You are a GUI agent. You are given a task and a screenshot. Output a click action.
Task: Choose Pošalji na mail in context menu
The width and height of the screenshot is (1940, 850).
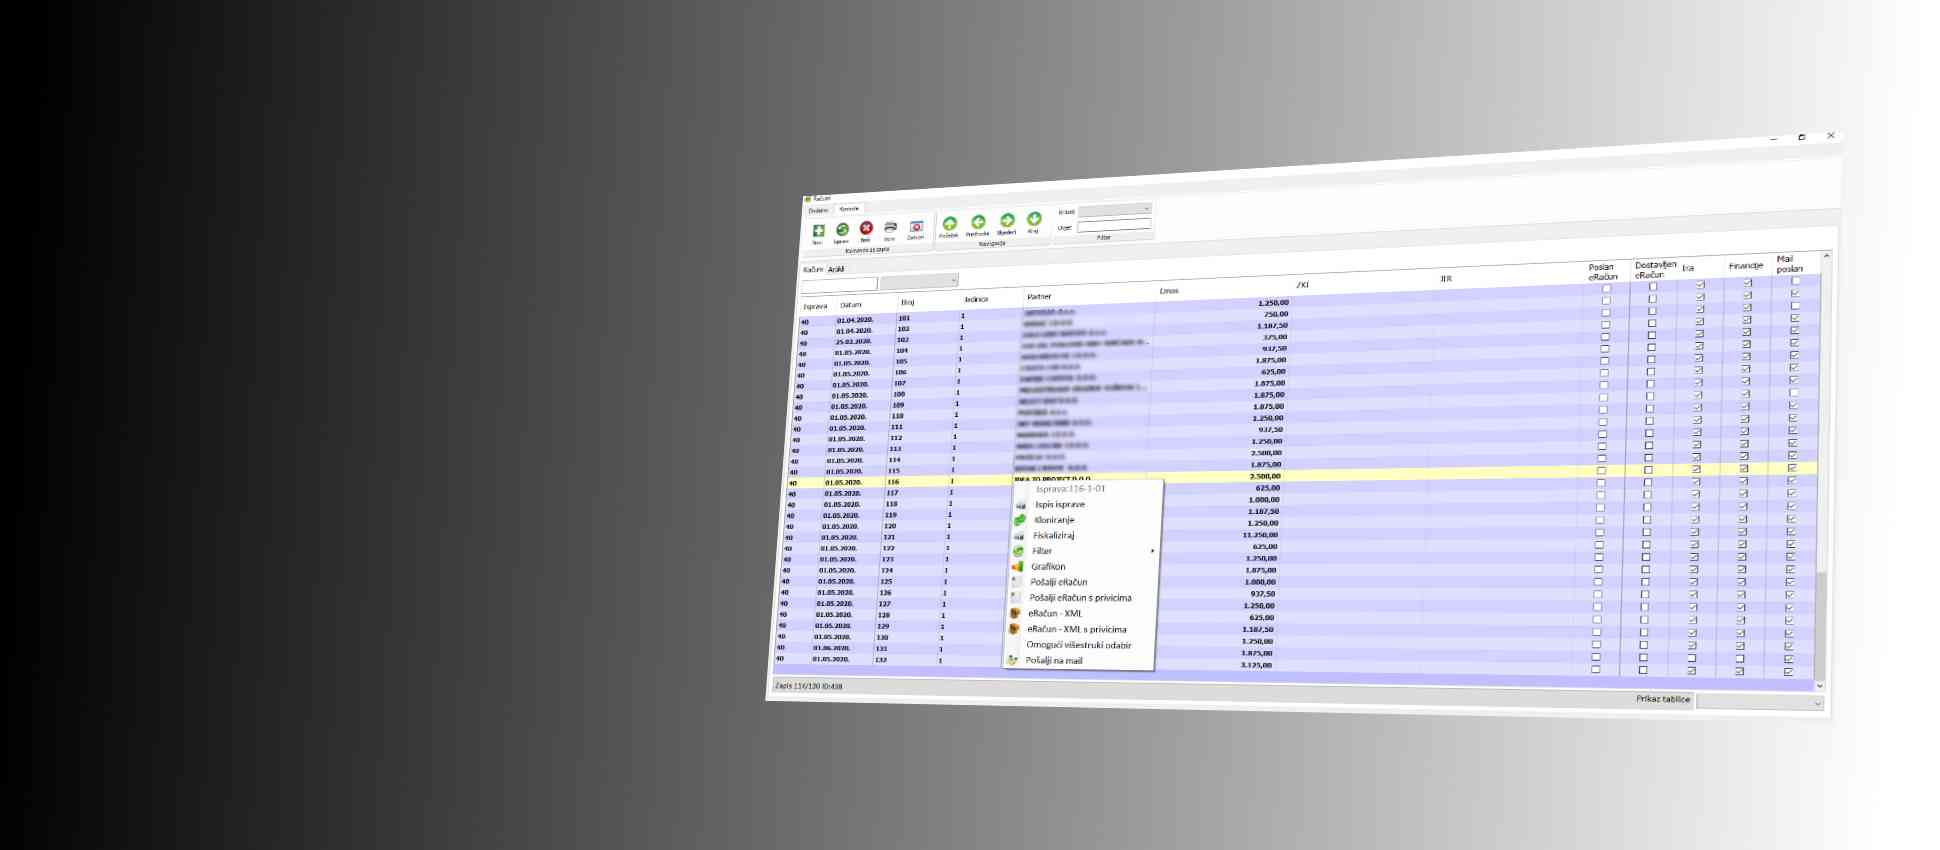click(x=1053, y=661)
